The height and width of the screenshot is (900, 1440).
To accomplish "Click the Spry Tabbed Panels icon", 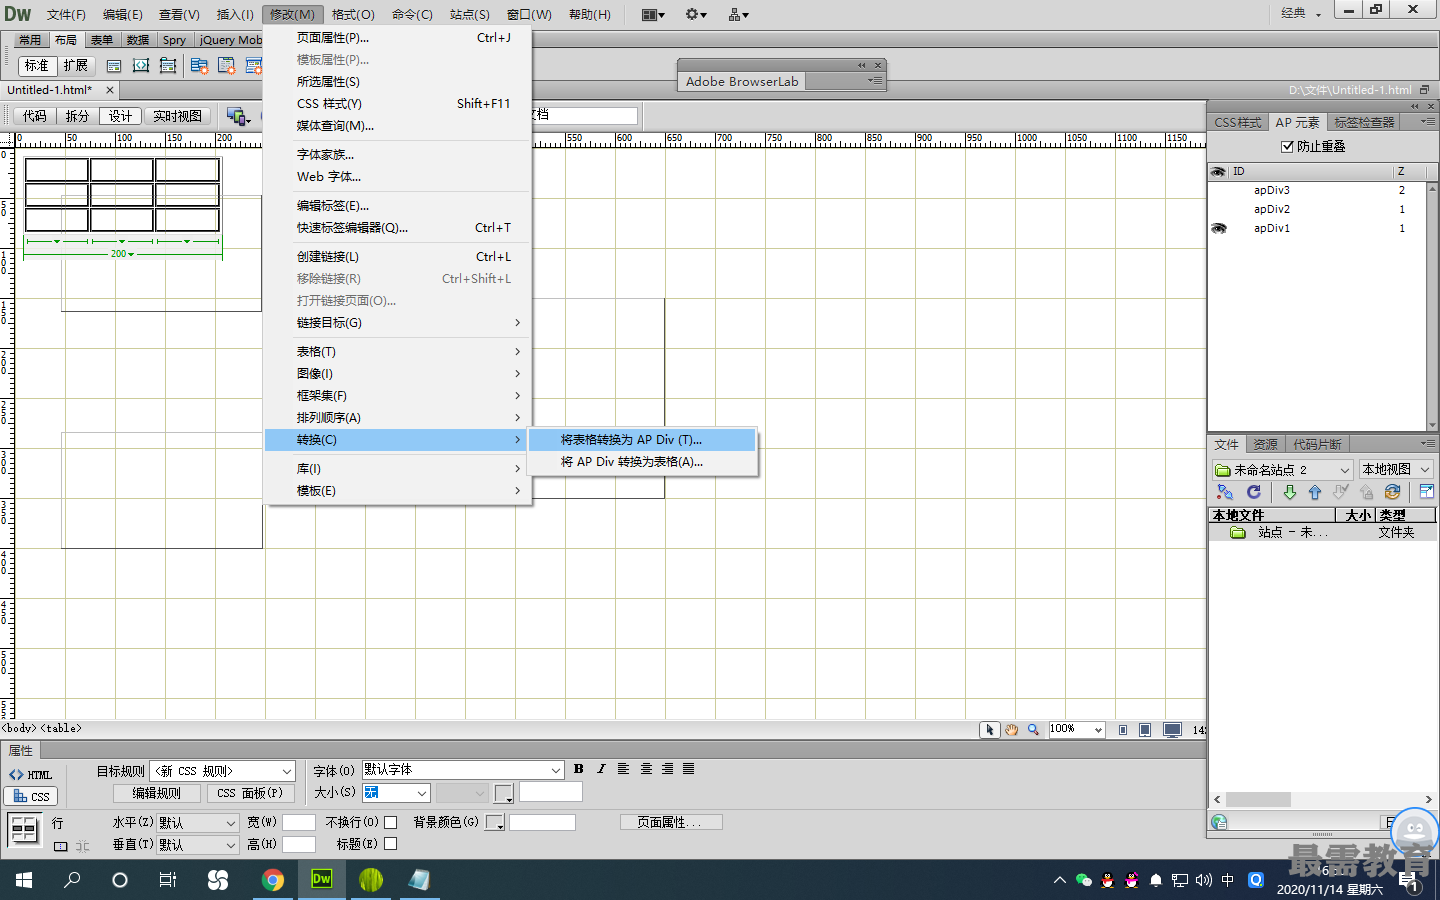I will coord(227,66).
